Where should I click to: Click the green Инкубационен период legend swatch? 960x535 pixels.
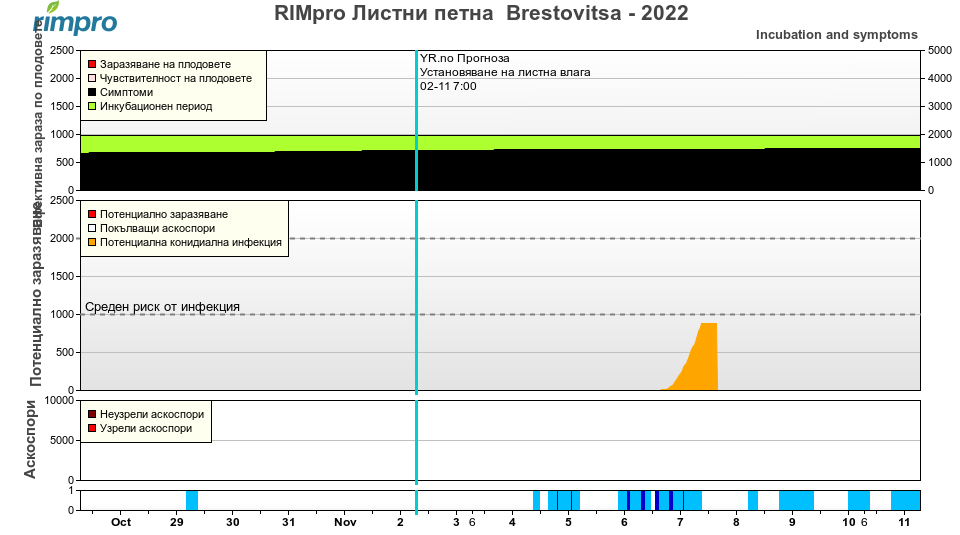pyautogui.click(x=92, y=107)
